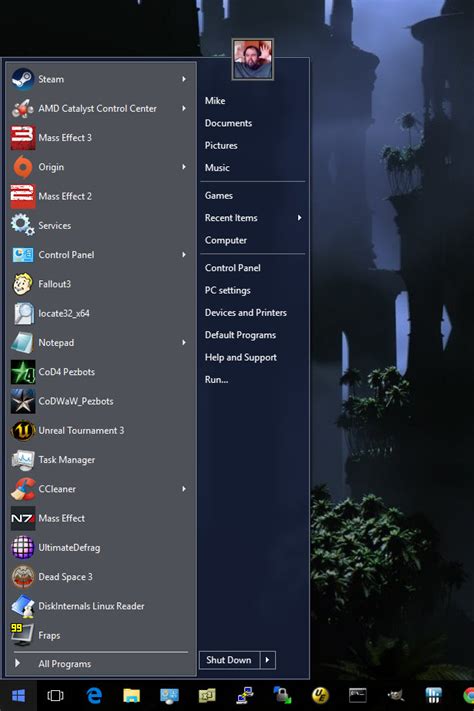
Task: Start Mass Effect 3 via its icon
Action: [x=23, y=138]
